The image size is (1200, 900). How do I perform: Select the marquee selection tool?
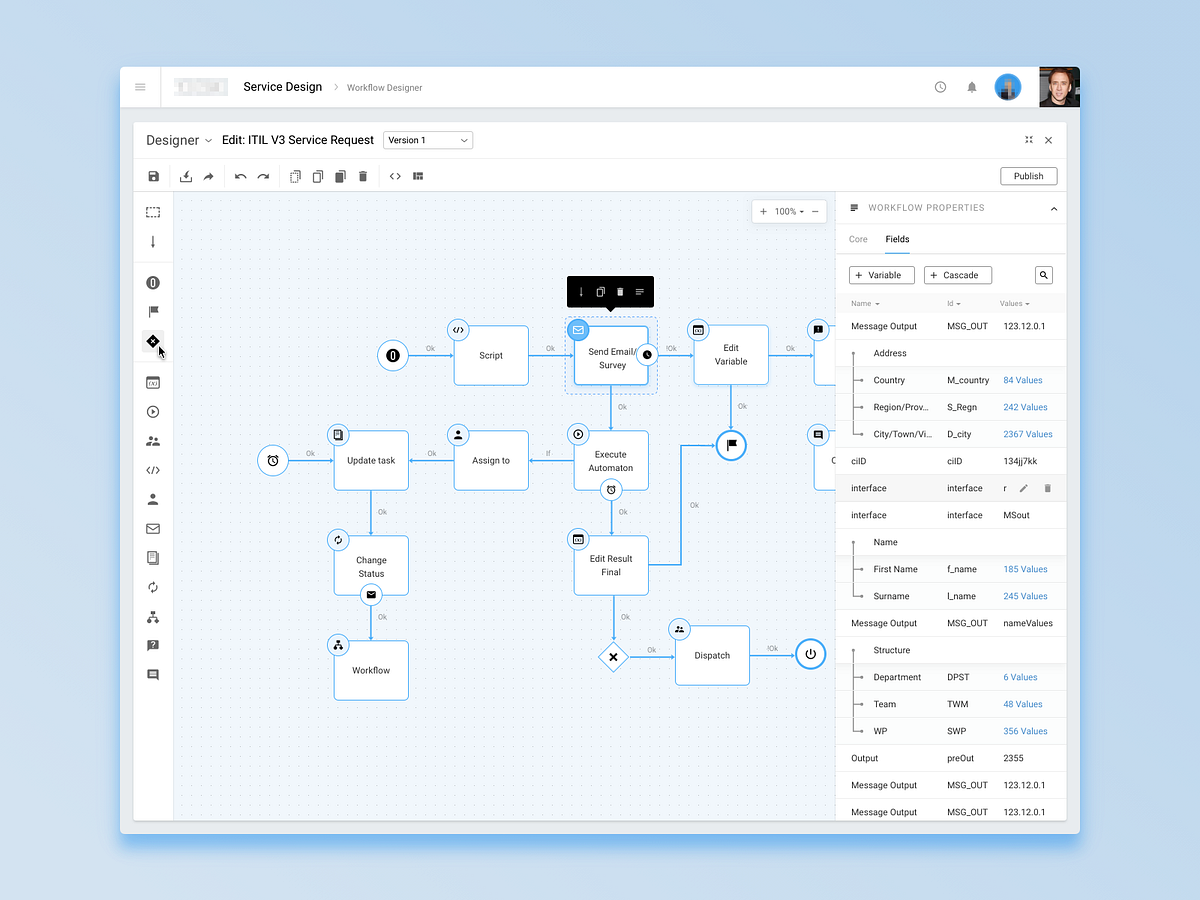[x=153, y=211]
